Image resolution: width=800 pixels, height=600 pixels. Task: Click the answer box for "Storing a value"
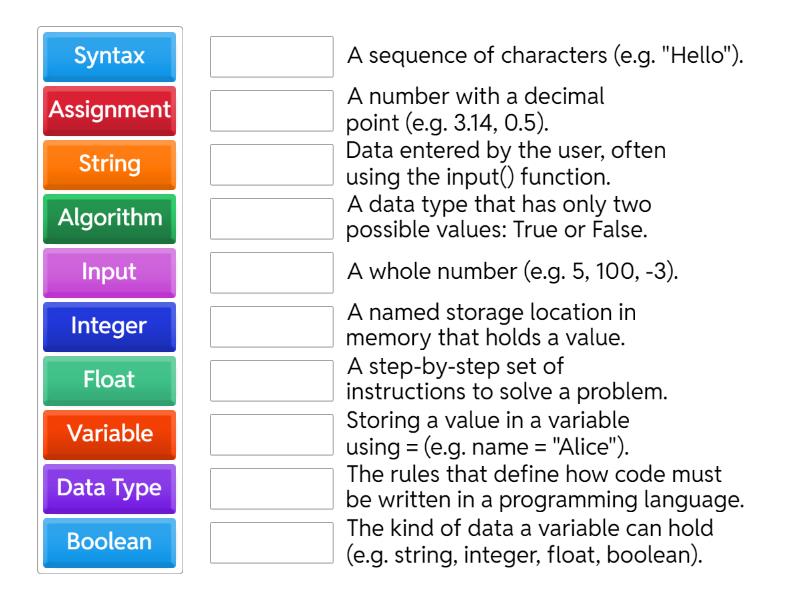pos(272,435)
